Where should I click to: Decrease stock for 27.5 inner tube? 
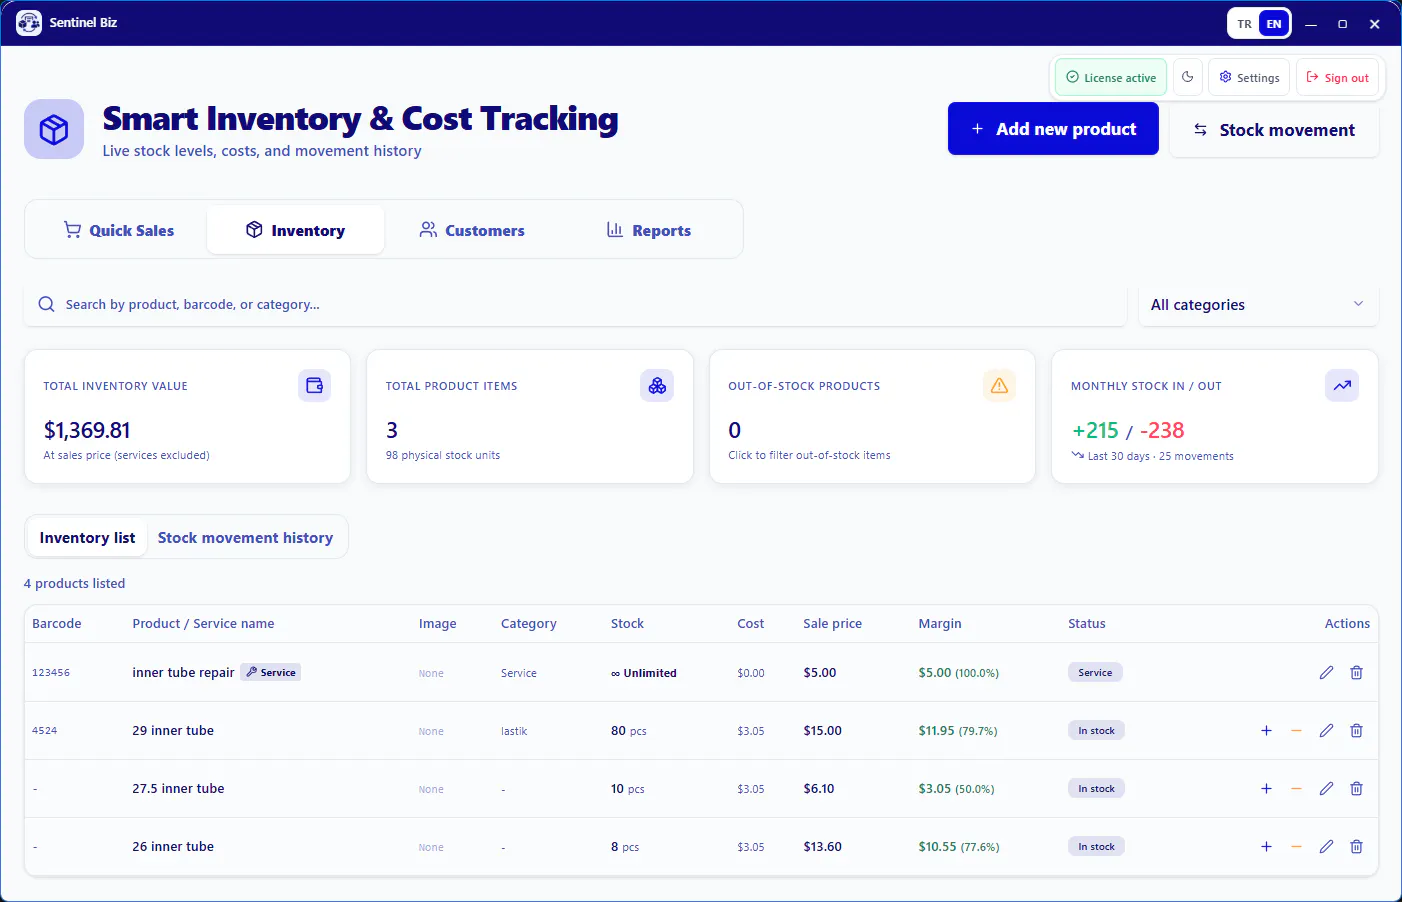tap(1296, 789)
